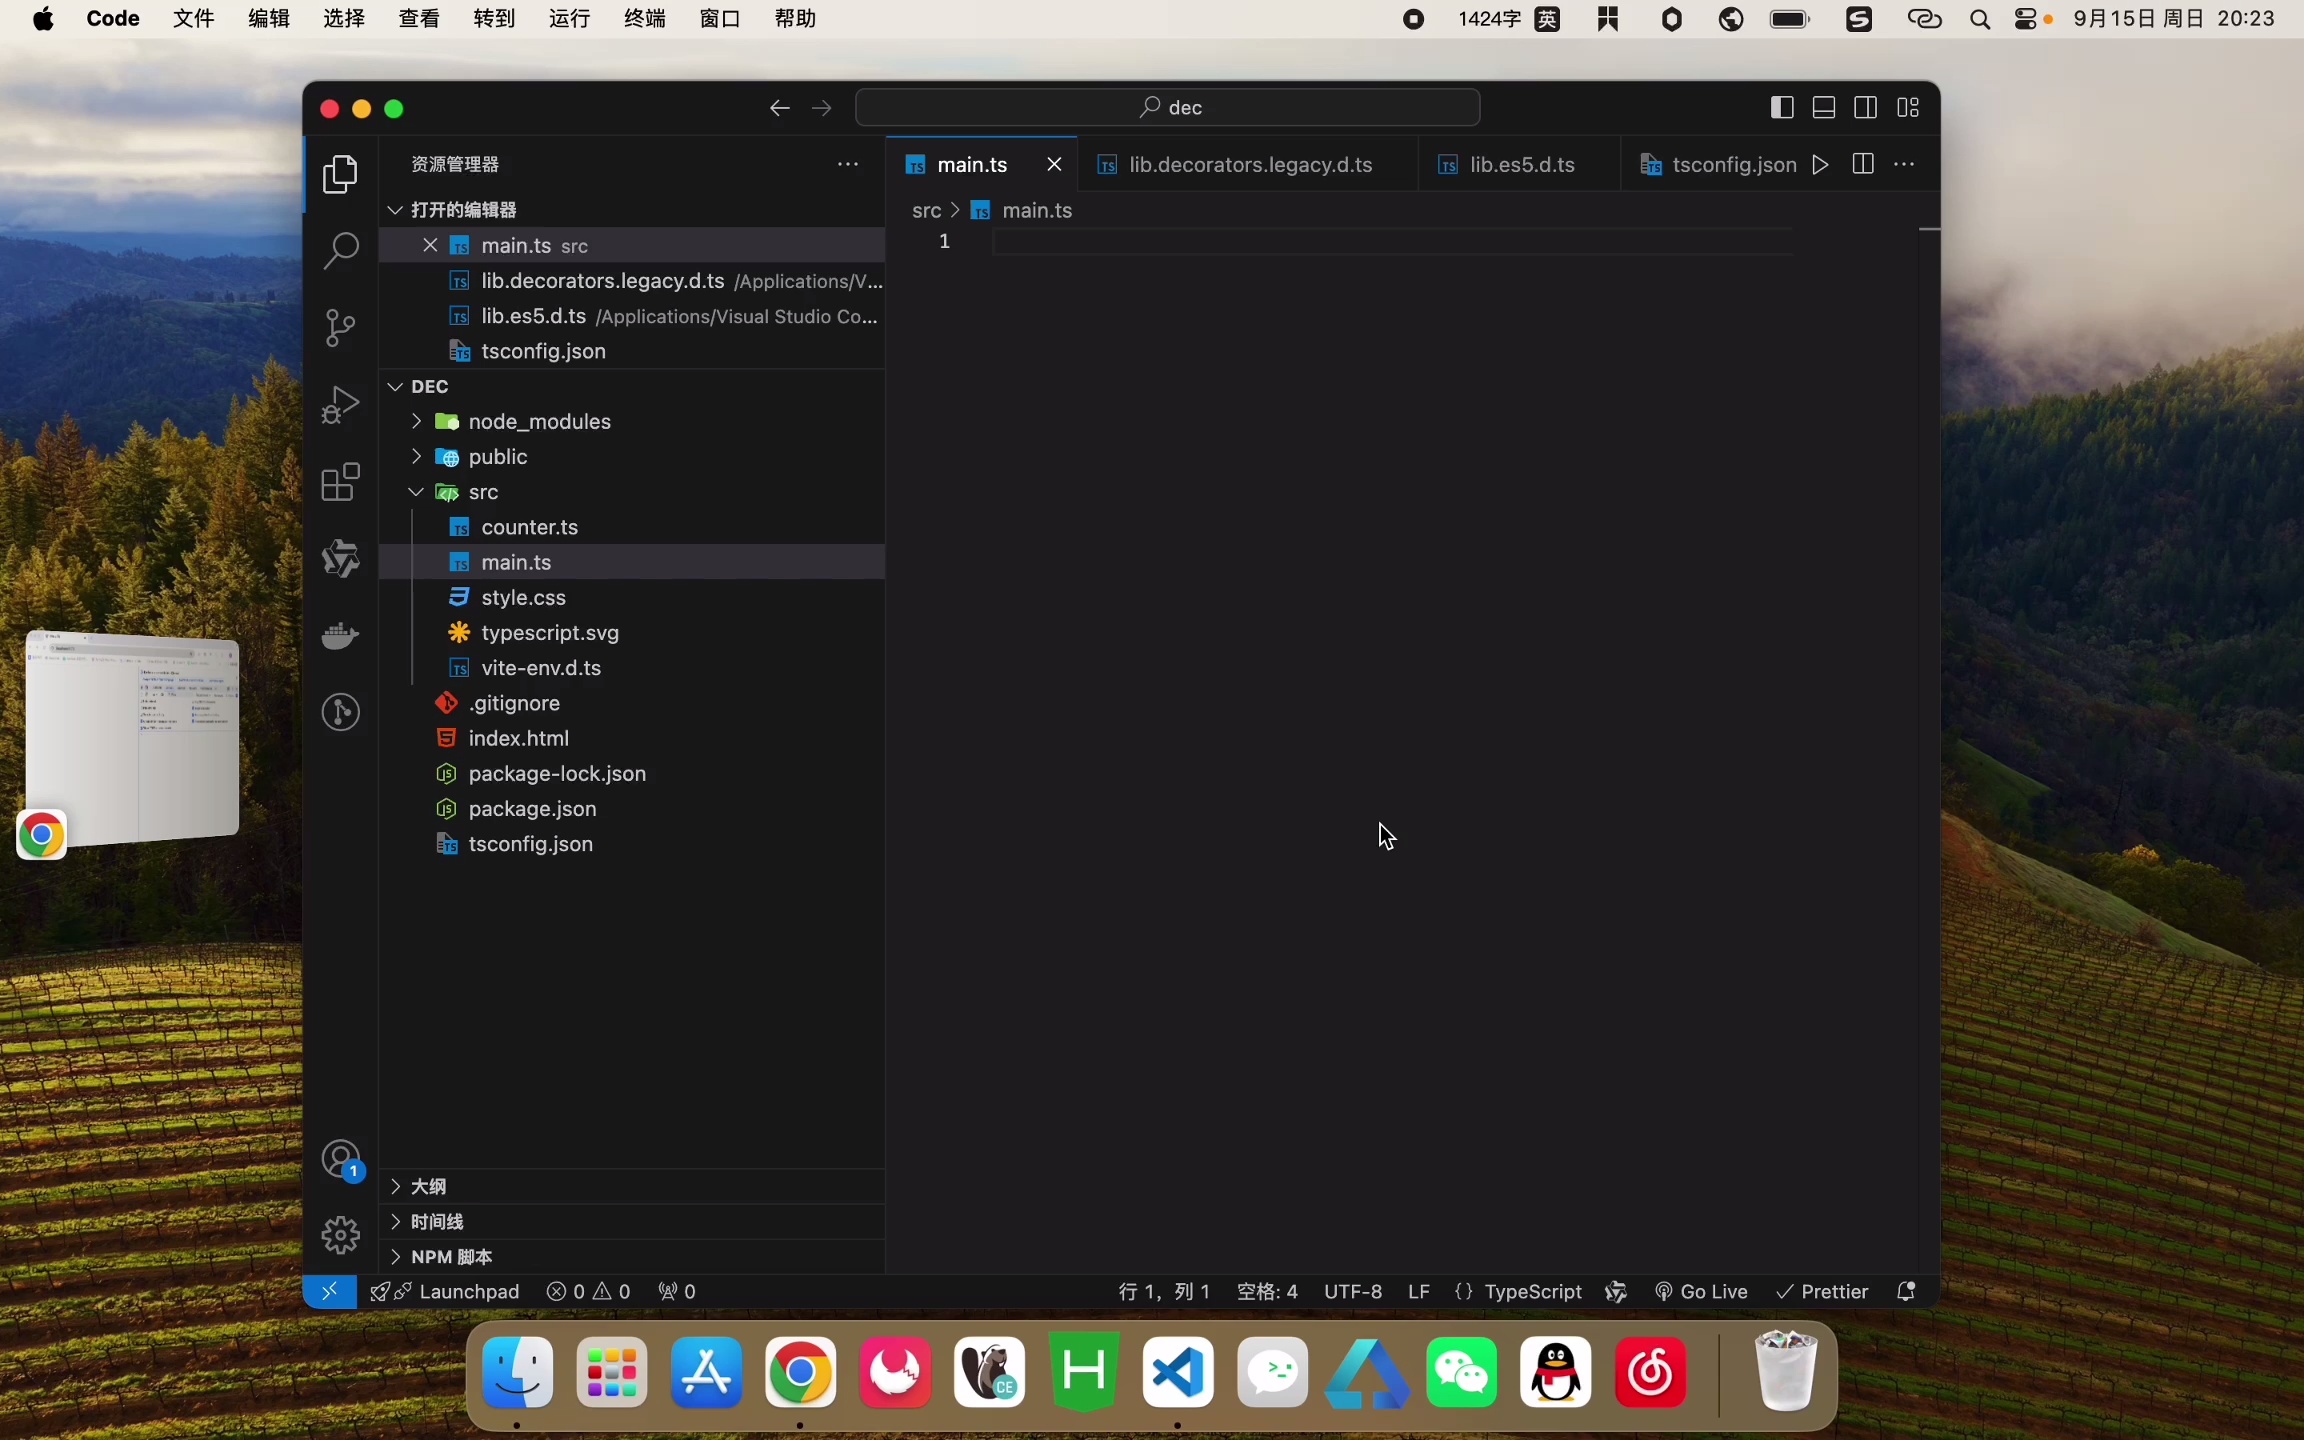Open the Search view in the activity bar
Viewport: 2304px width, 1440px height.
coord(340,250)
